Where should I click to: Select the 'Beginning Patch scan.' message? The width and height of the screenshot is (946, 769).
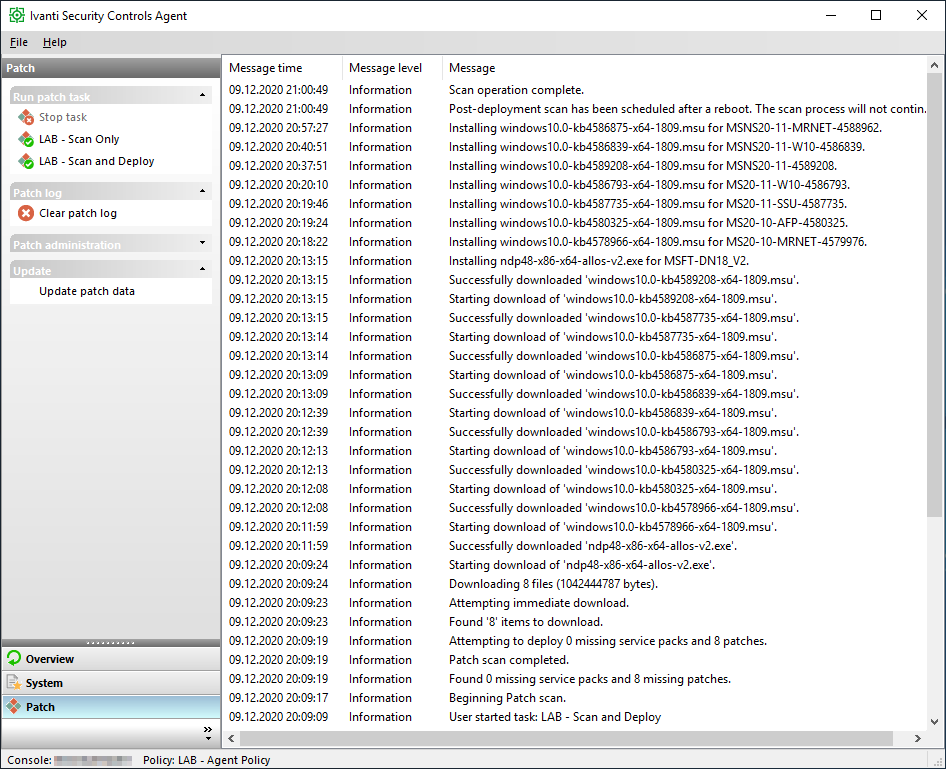point(507,698)
